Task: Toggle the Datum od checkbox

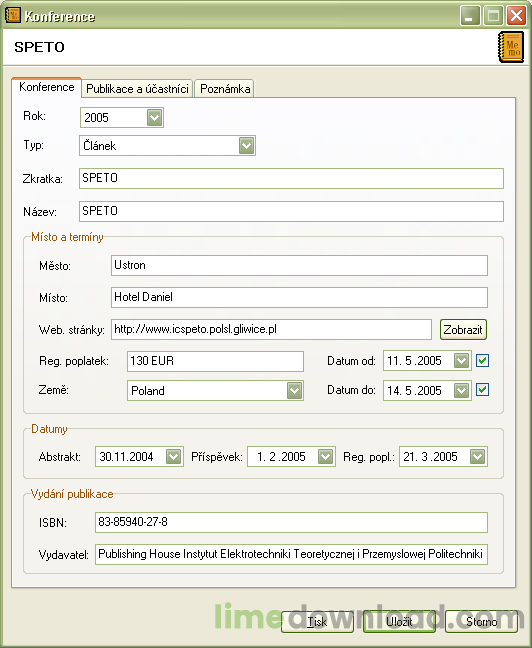Action: [x=482, y=361]
